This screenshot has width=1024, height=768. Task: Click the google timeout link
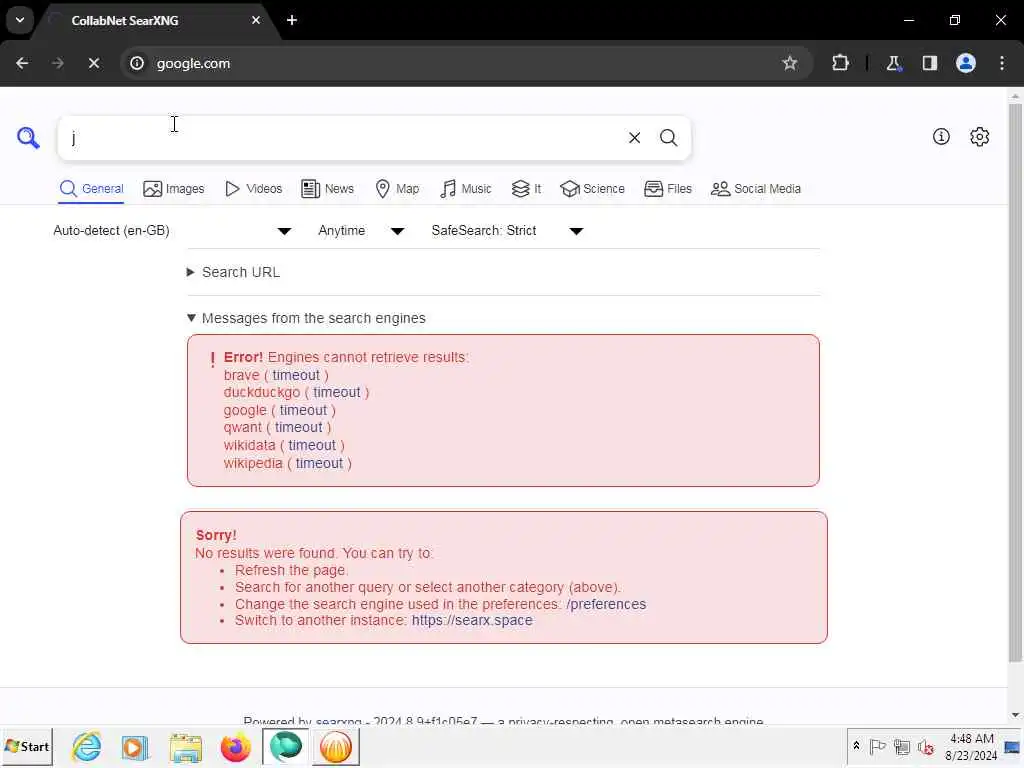(x=303, y=410)
